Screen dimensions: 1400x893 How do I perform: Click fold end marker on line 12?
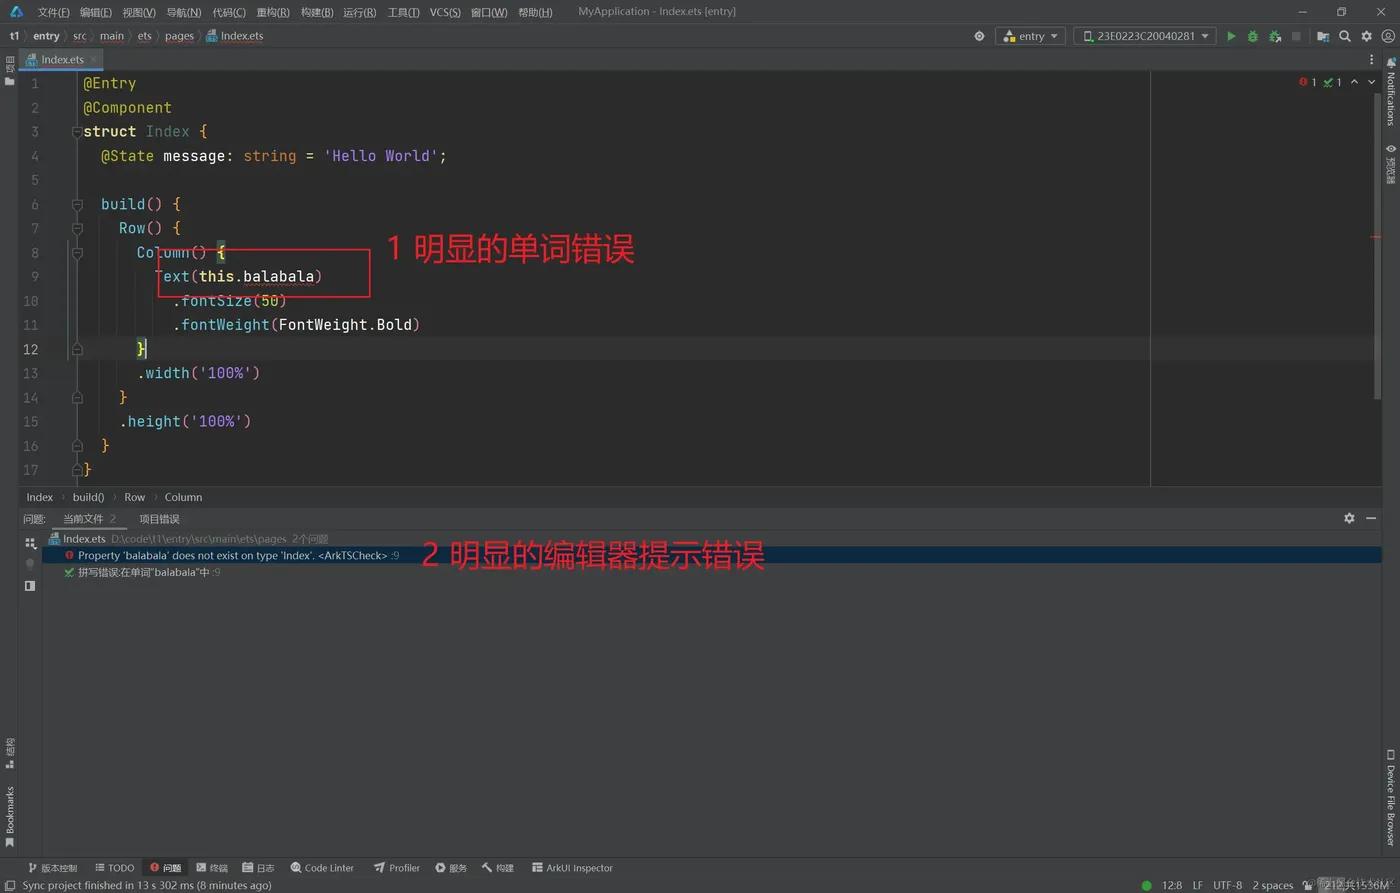(77, 350)
